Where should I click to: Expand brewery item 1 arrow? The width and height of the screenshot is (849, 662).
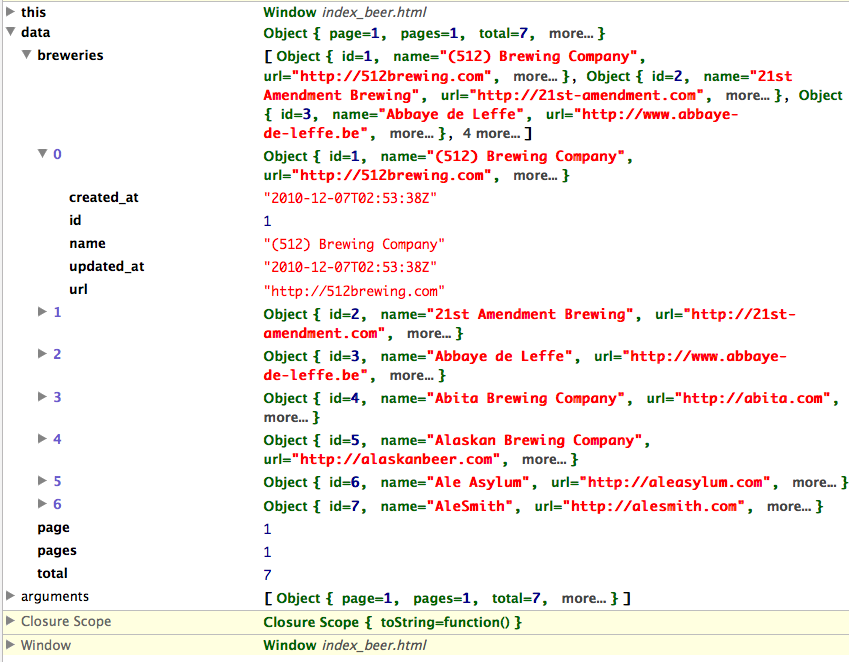click(x=42, y=312)
